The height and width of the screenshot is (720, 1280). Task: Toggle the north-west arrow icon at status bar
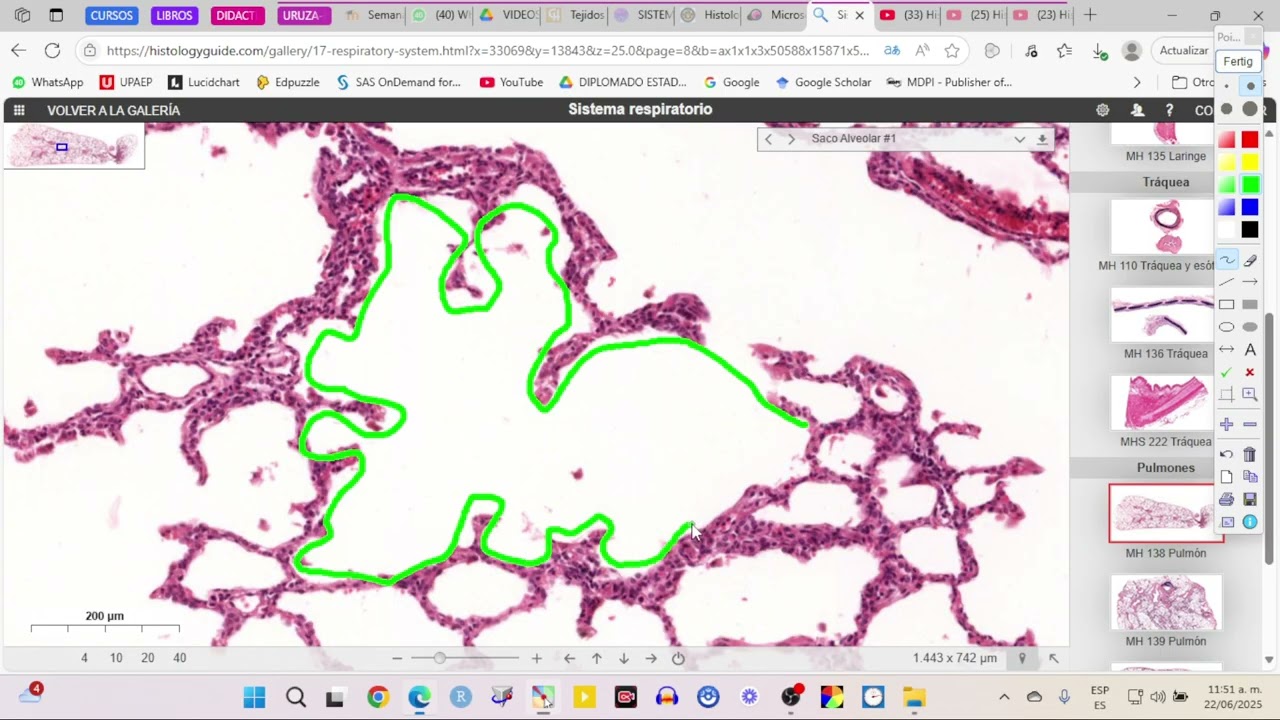coord(1053,658)
